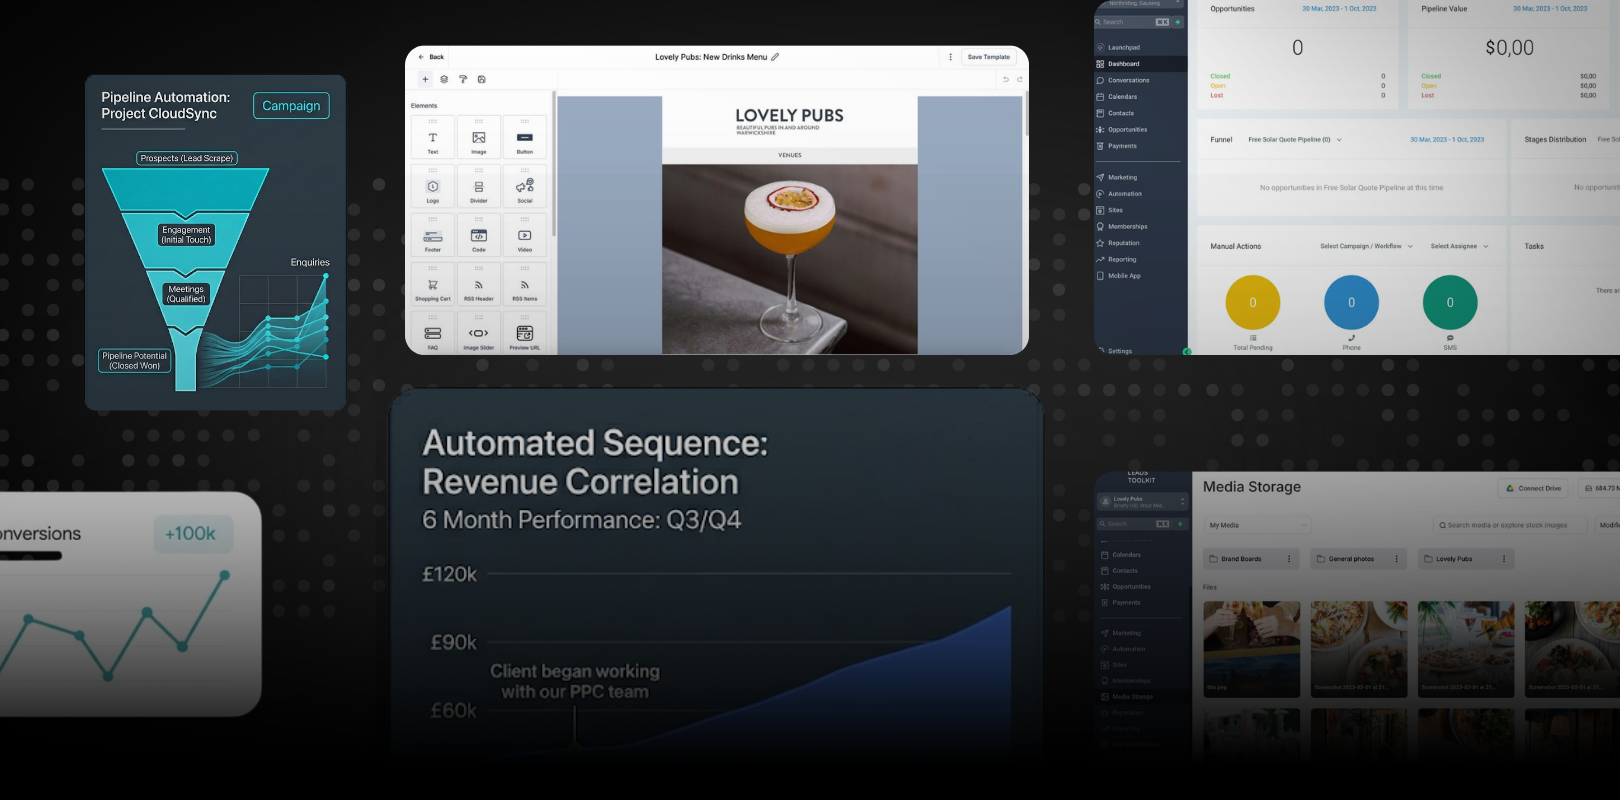This screenshot has width=1620, height=800.
Task: Add the Code element in the email builder
Action: click(479, 236)
